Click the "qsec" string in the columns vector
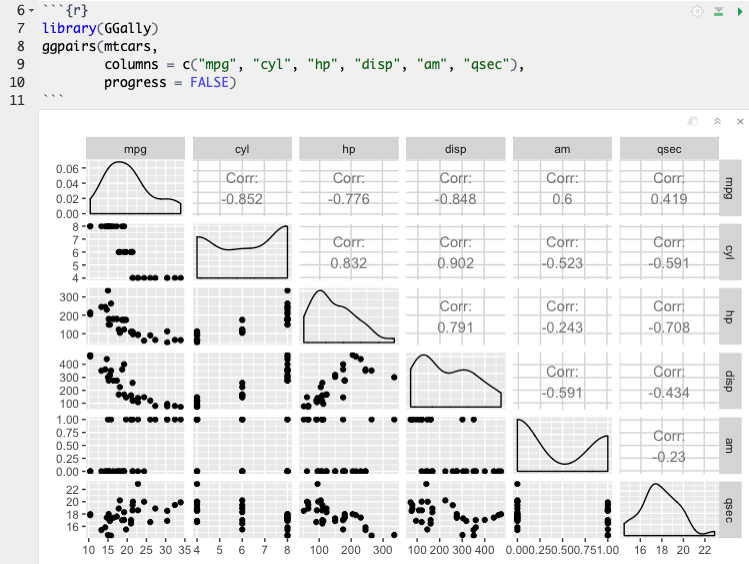Image resolution: width=749 pixels, height=564 pixels. click(486, 64)
